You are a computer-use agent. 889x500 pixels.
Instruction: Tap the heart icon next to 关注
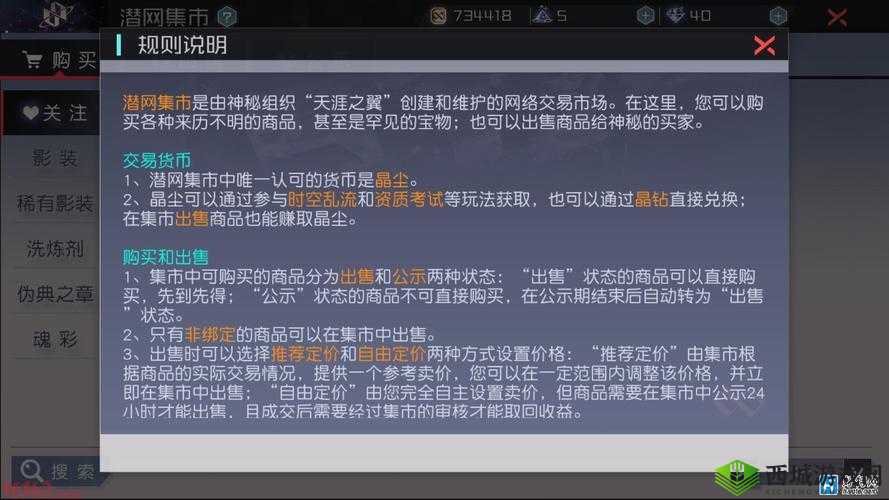30,113
